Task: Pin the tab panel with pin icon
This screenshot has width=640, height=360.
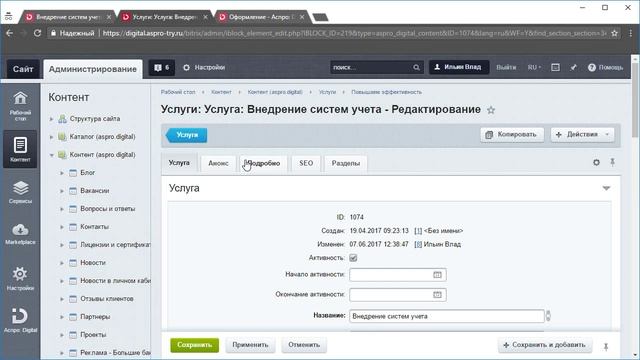Action: tap(612, 162)
